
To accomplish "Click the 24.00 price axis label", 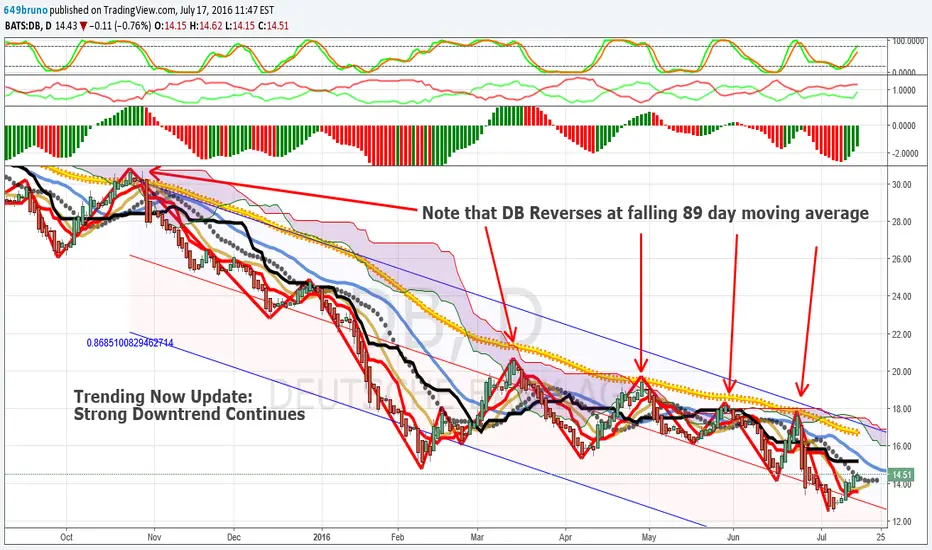I will coord(901,297).
